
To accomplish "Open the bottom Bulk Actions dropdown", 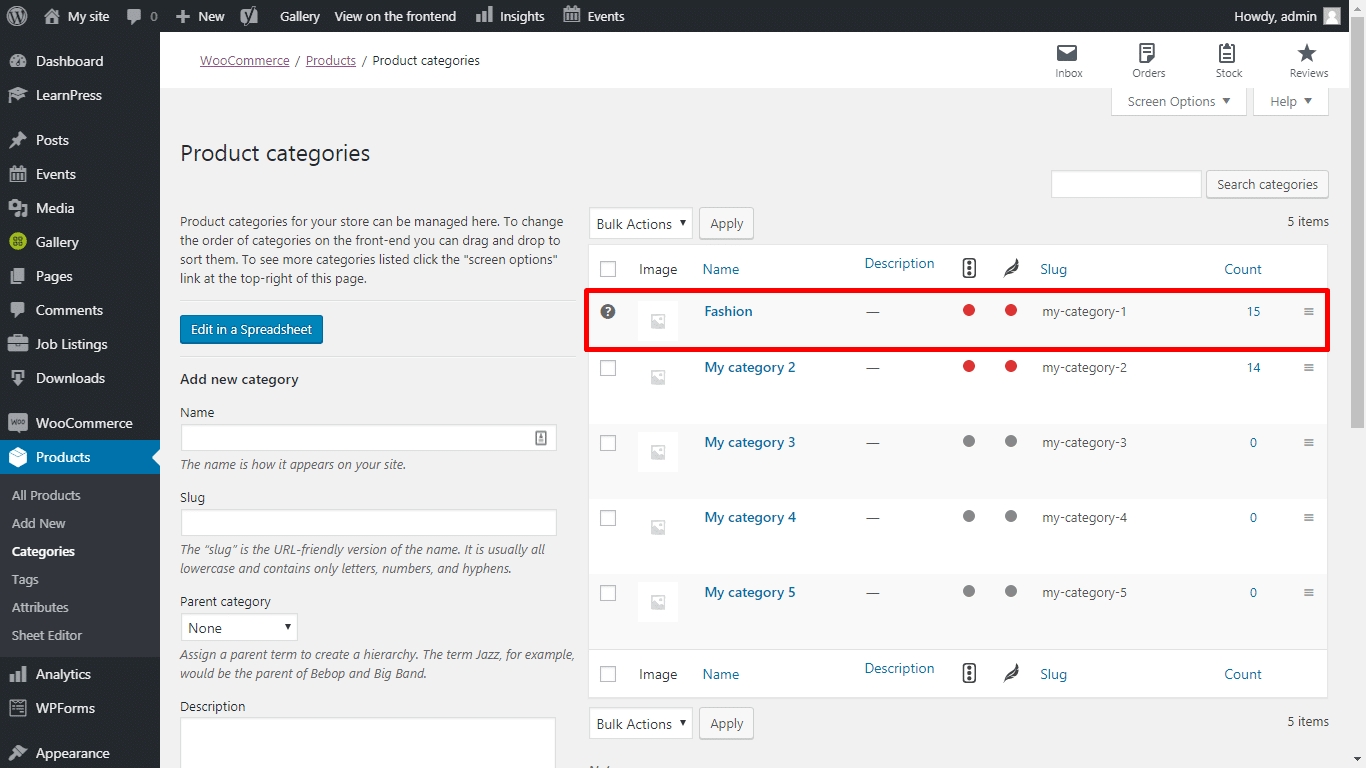I will tap(640, 724).
